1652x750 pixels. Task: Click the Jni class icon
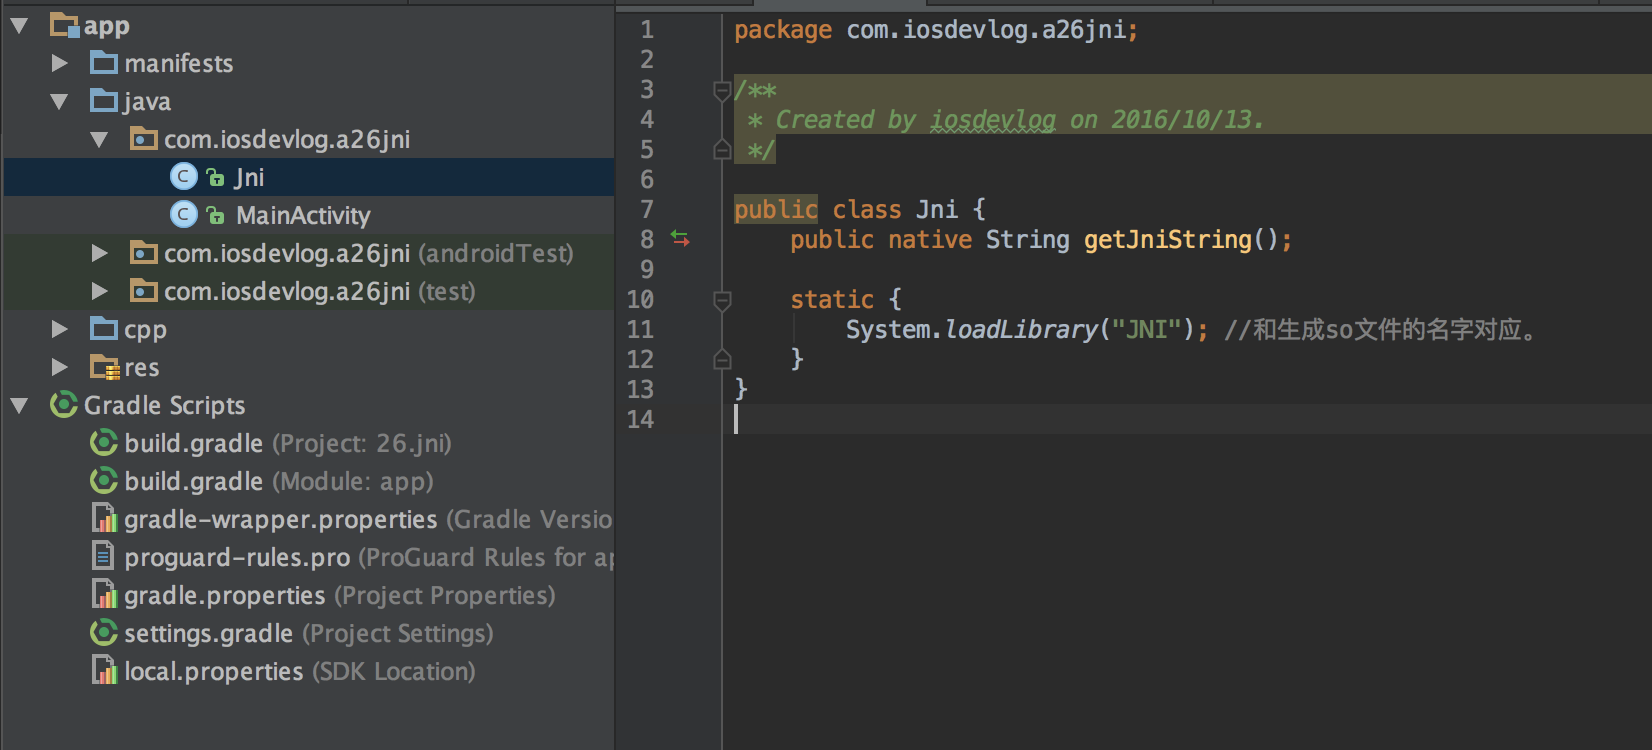[184, 177]
